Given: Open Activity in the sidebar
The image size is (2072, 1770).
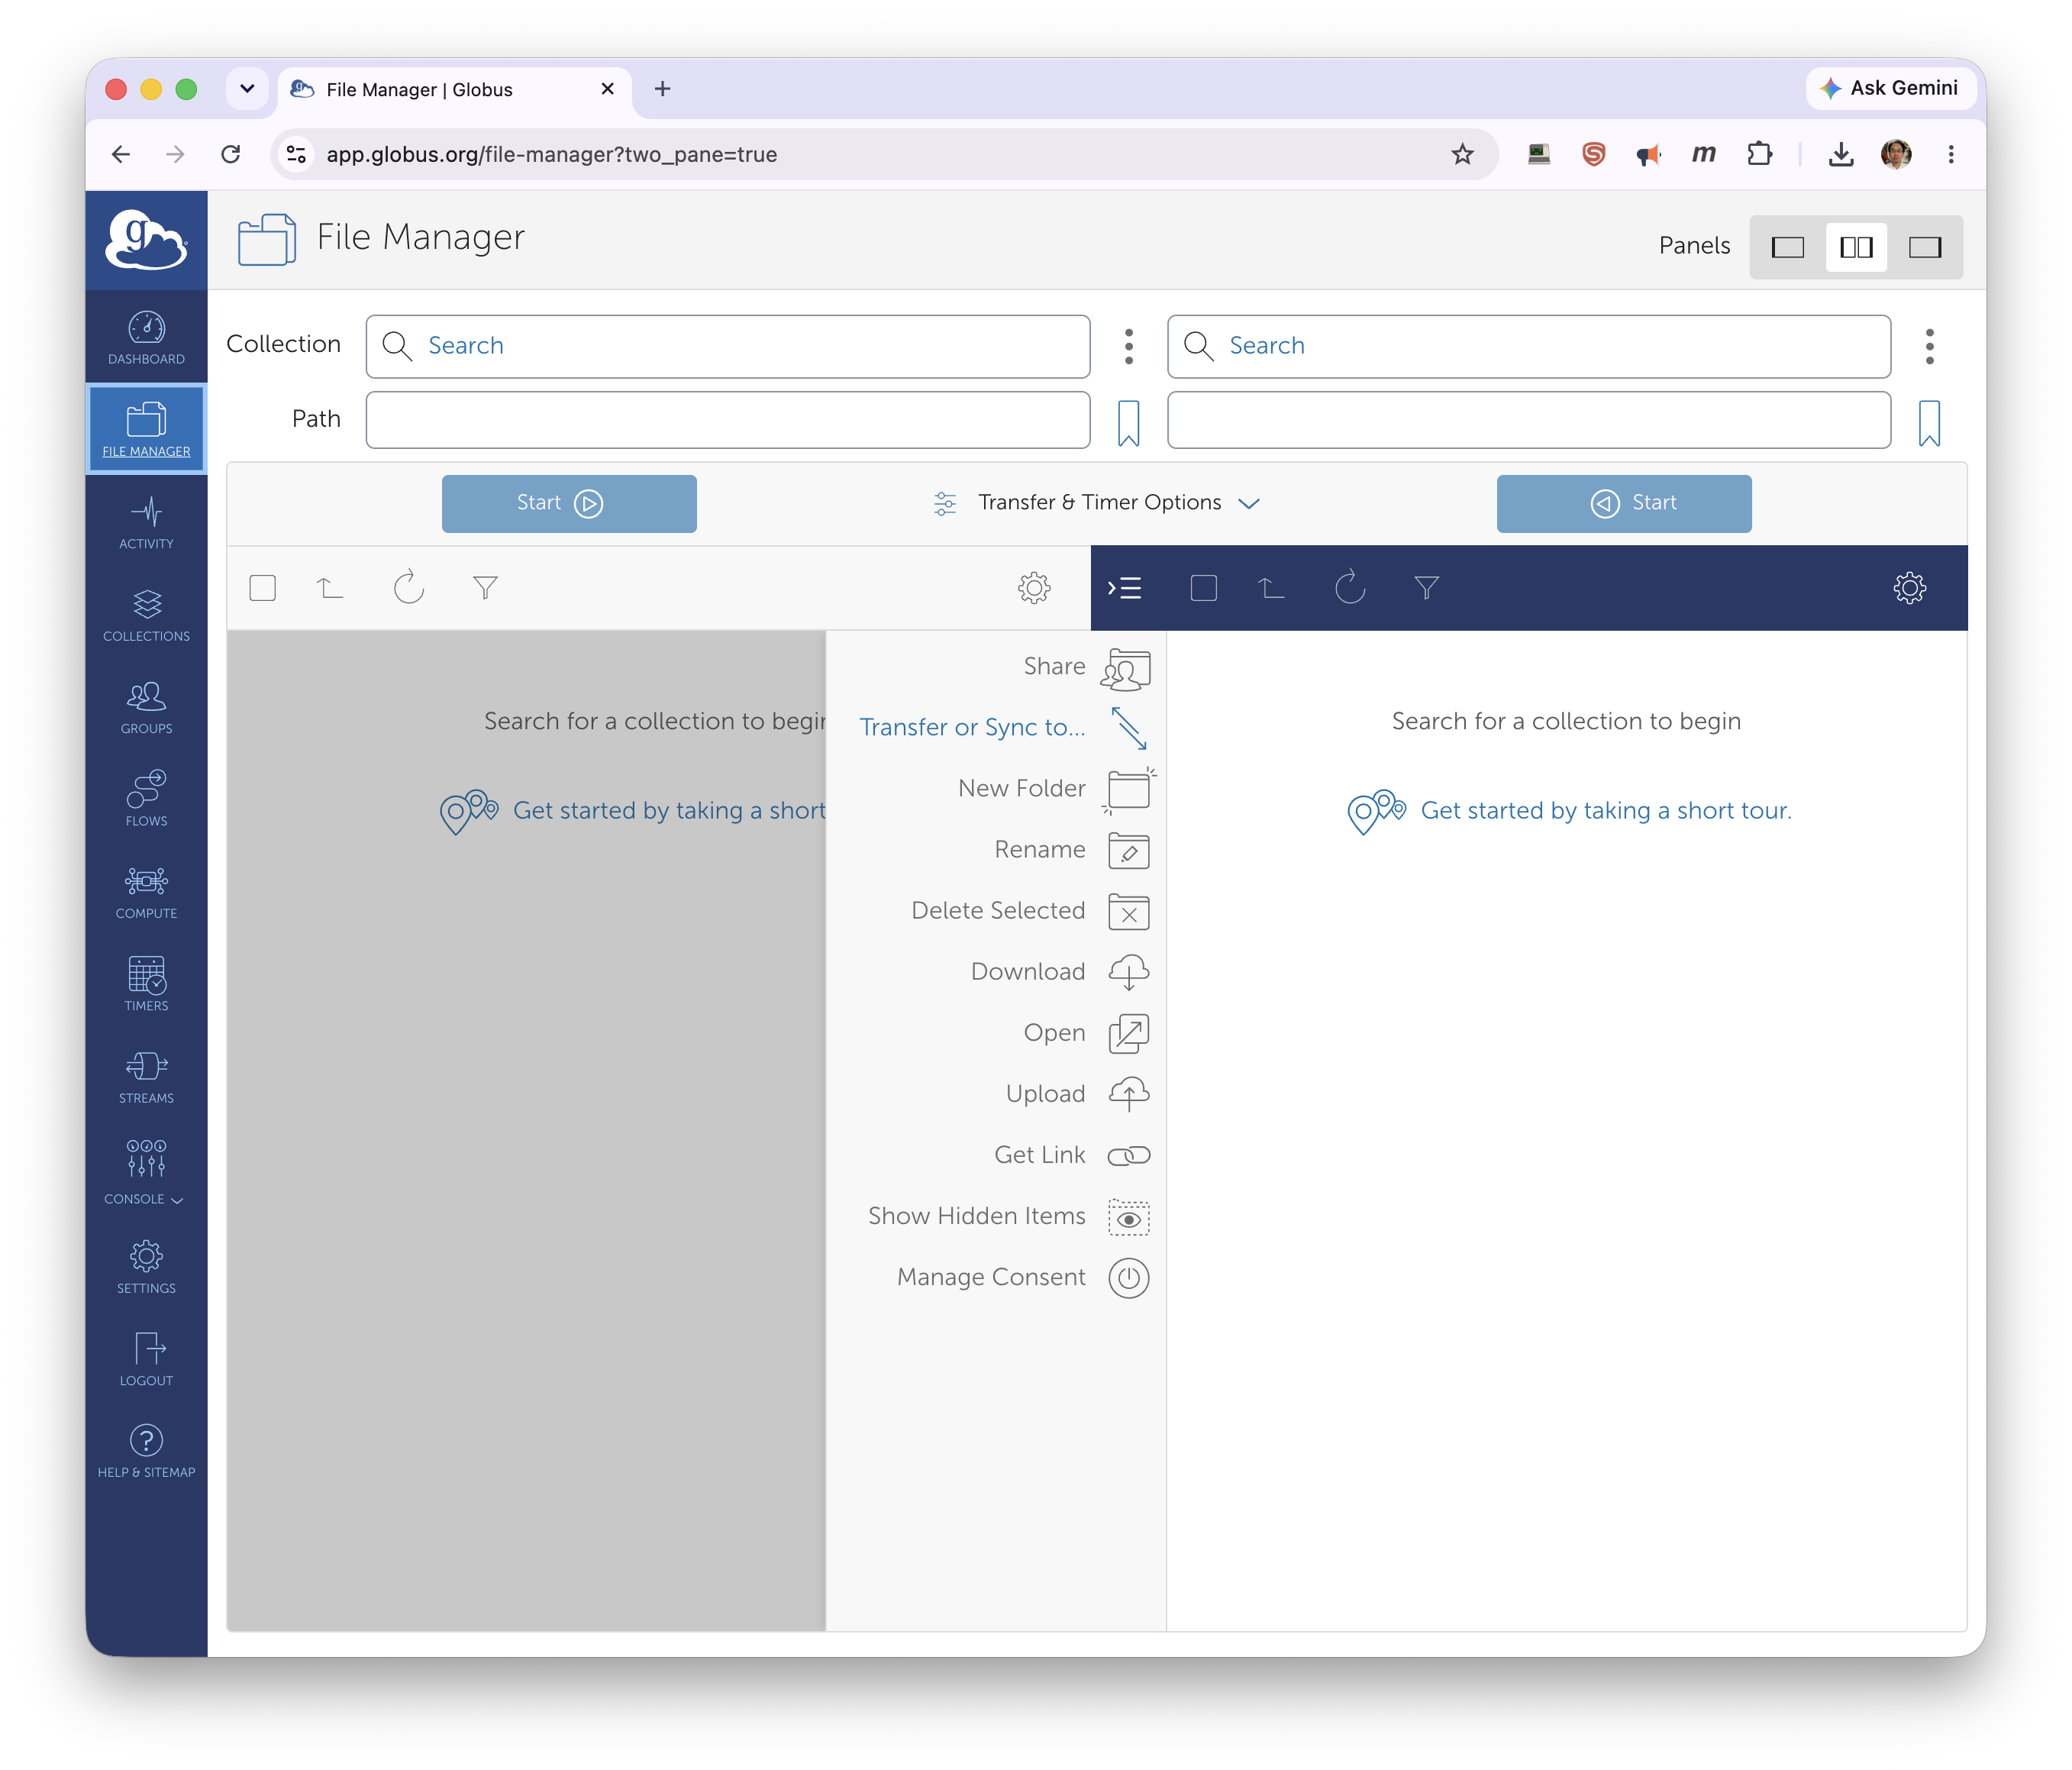Looking at the screenshot, I should 146,523.
